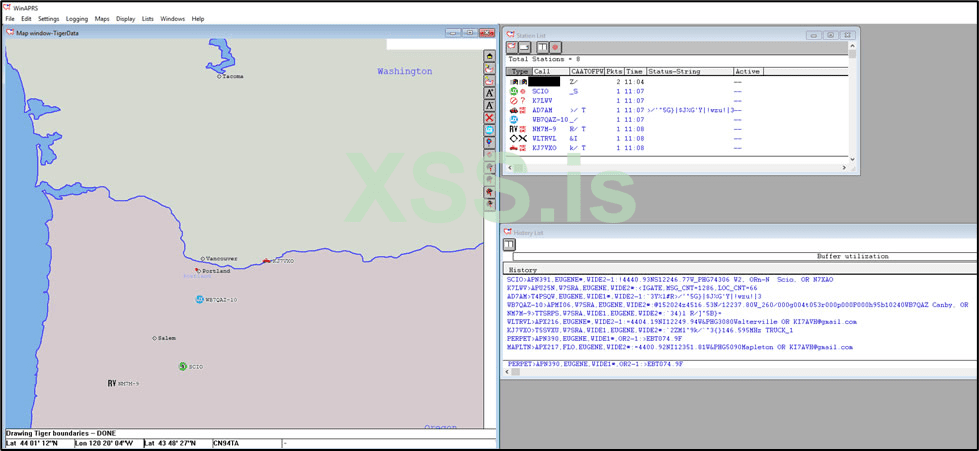979x451 pixels.
Task: Click the CAATOFPW column header
Action: point(588,72)
